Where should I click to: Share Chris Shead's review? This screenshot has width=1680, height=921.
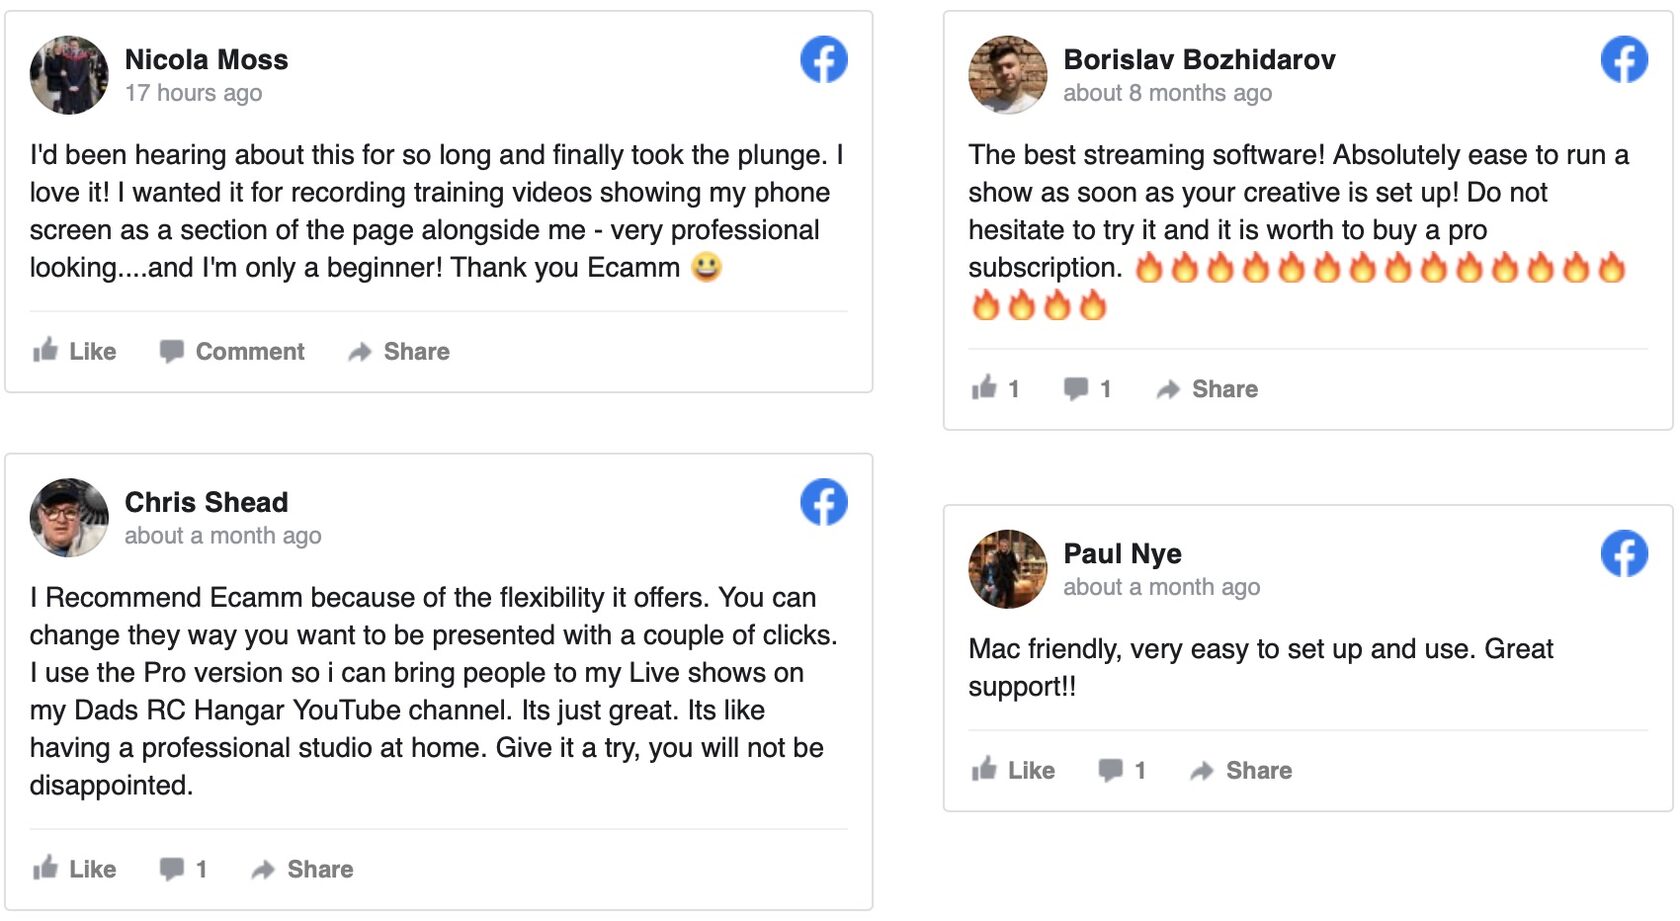(302, 869)
